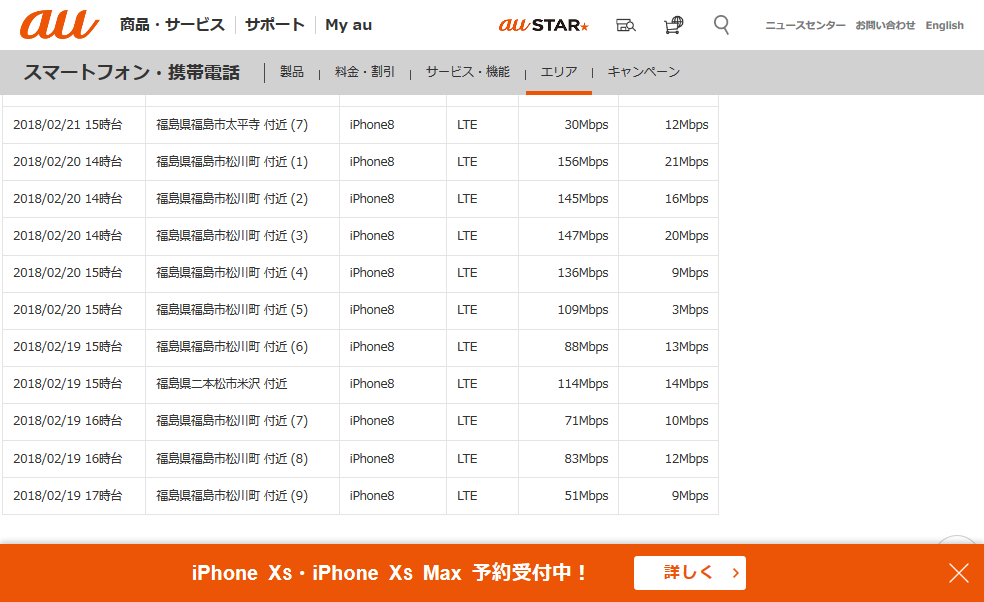Click the 3Mbps upload value
Viewport: 984px width, 602px height.
tap(690, 309)
